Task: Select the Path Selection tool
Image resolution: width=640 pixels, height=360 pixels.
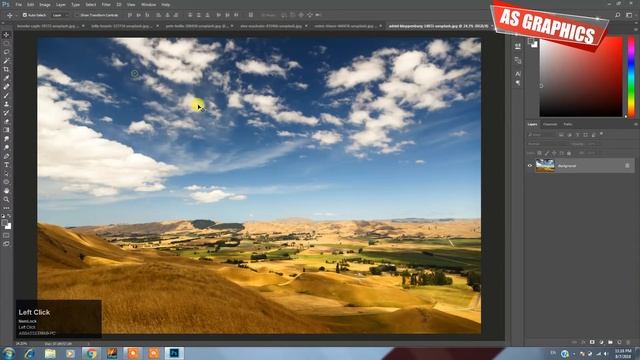Action: pos(6,173)
